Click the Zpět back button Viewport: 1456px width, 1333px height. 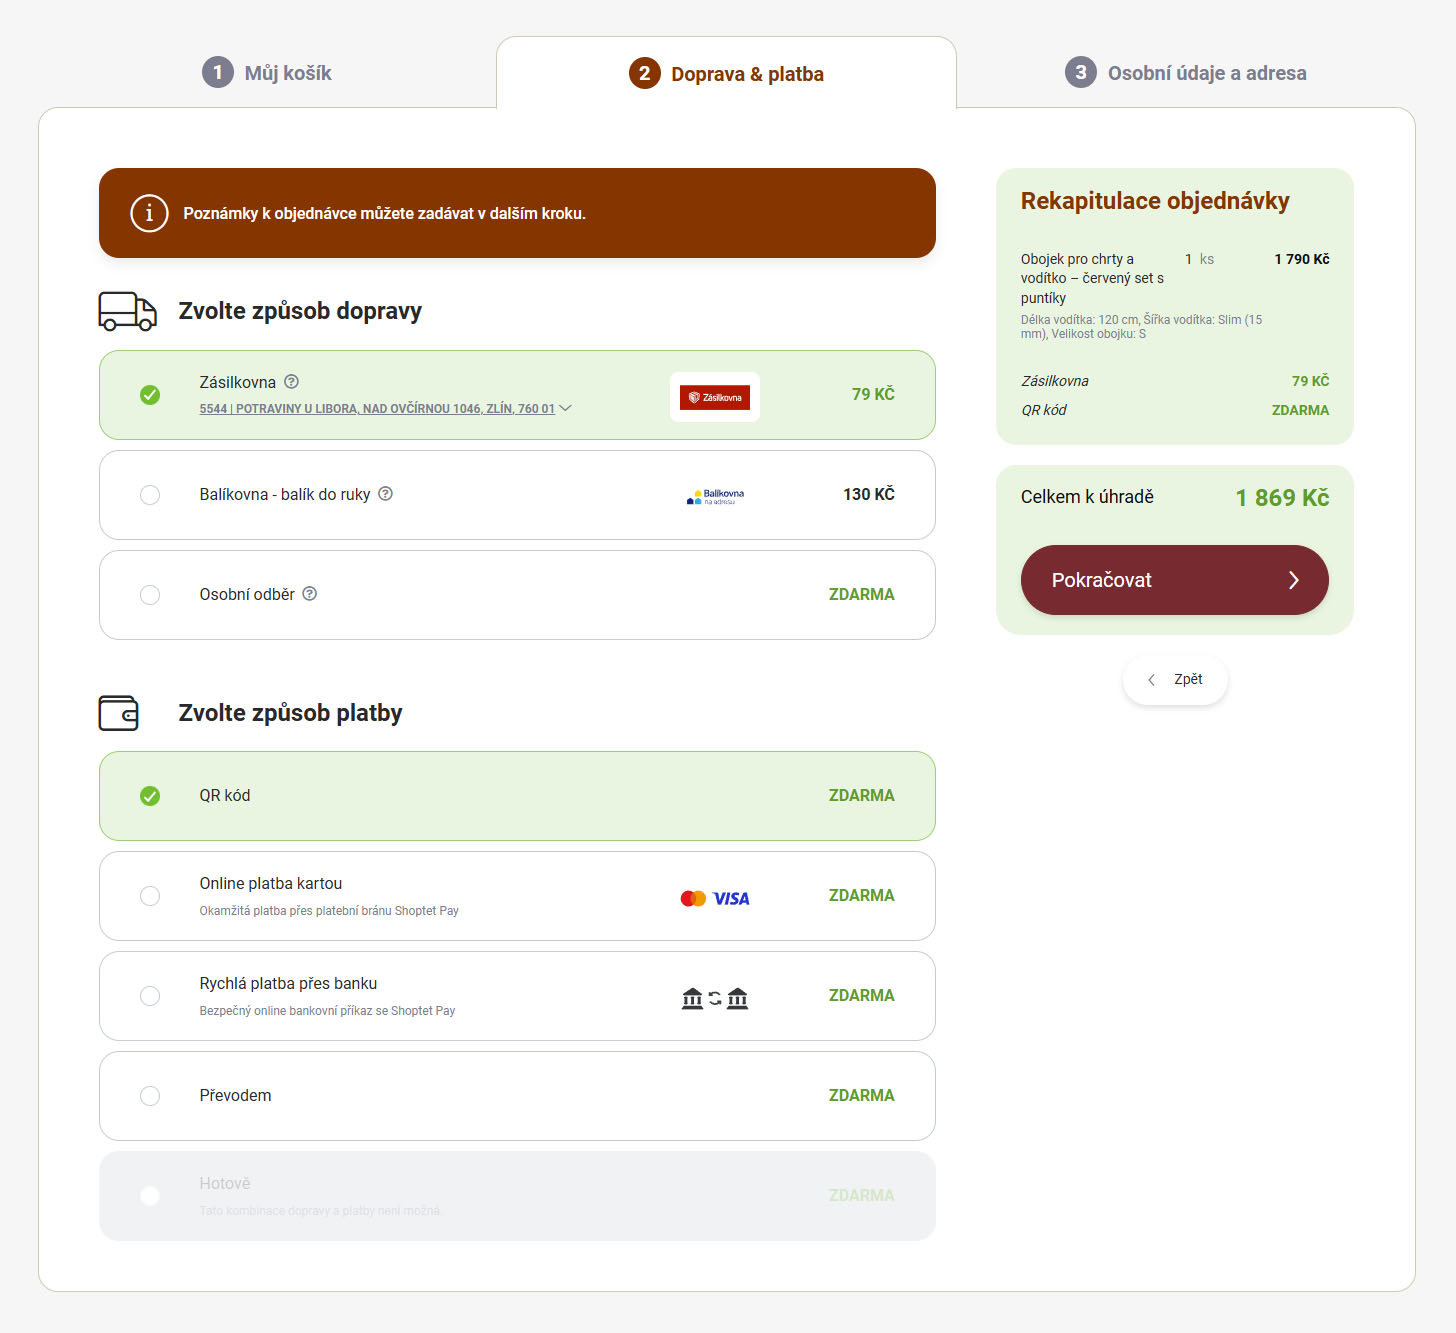tap(1175, 680)
